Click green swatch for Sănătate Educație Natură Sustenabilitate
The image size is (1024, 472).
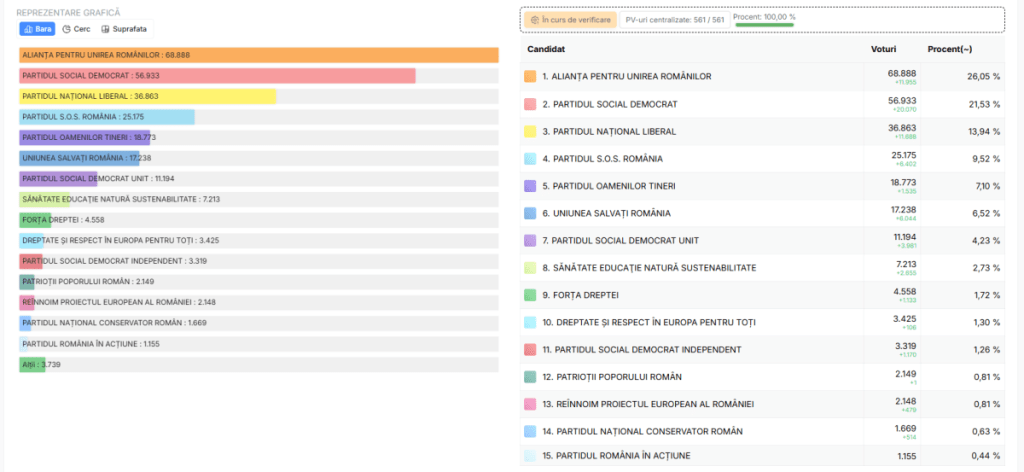[x=530, y=268]
